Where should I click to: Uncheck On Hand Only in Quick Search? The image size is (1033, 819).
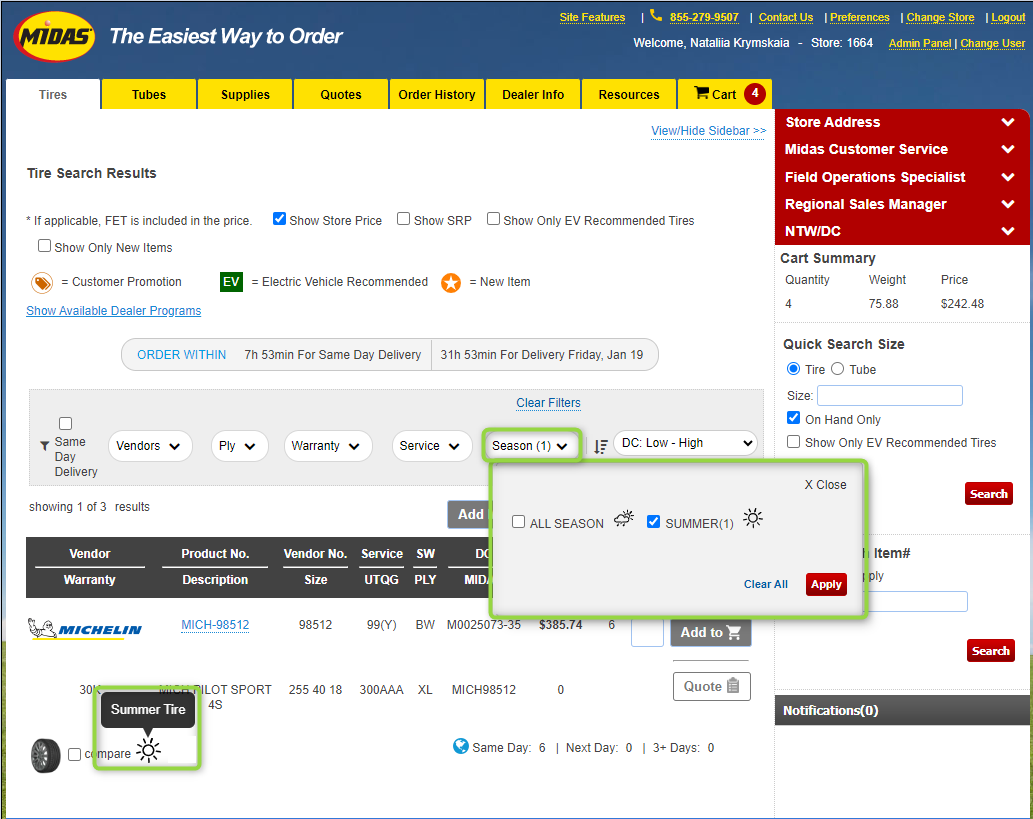[793, 418]
